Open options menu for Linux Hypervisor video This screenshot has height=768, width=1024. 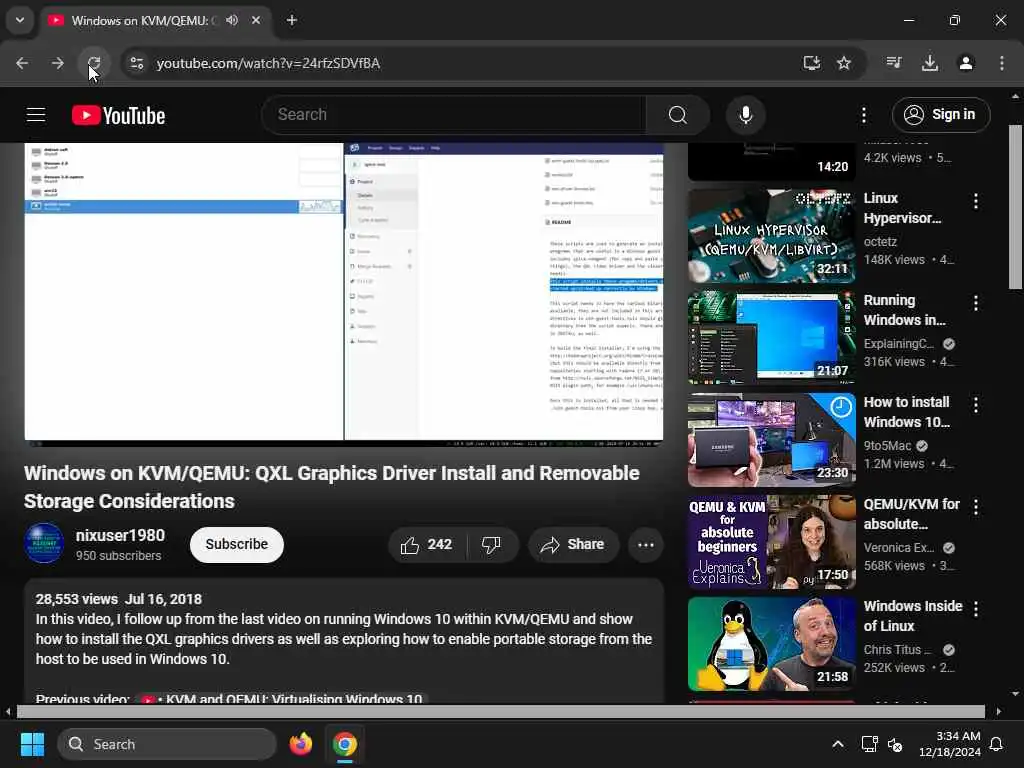pyautogui.click(x=976, y=201)
